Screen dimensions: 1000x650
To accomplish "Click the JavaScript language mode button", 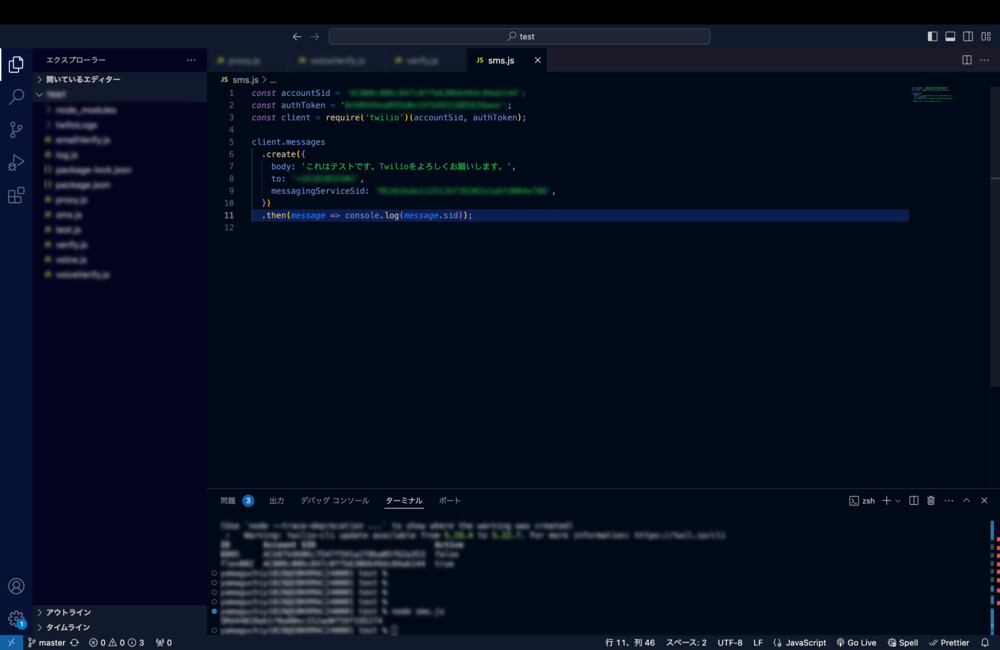I will tap(800, 643).
